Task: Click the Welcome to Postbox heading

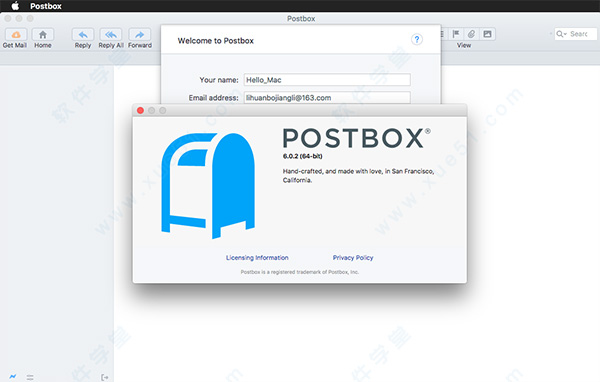Action: pyautogui.click(x=215, y=41)
